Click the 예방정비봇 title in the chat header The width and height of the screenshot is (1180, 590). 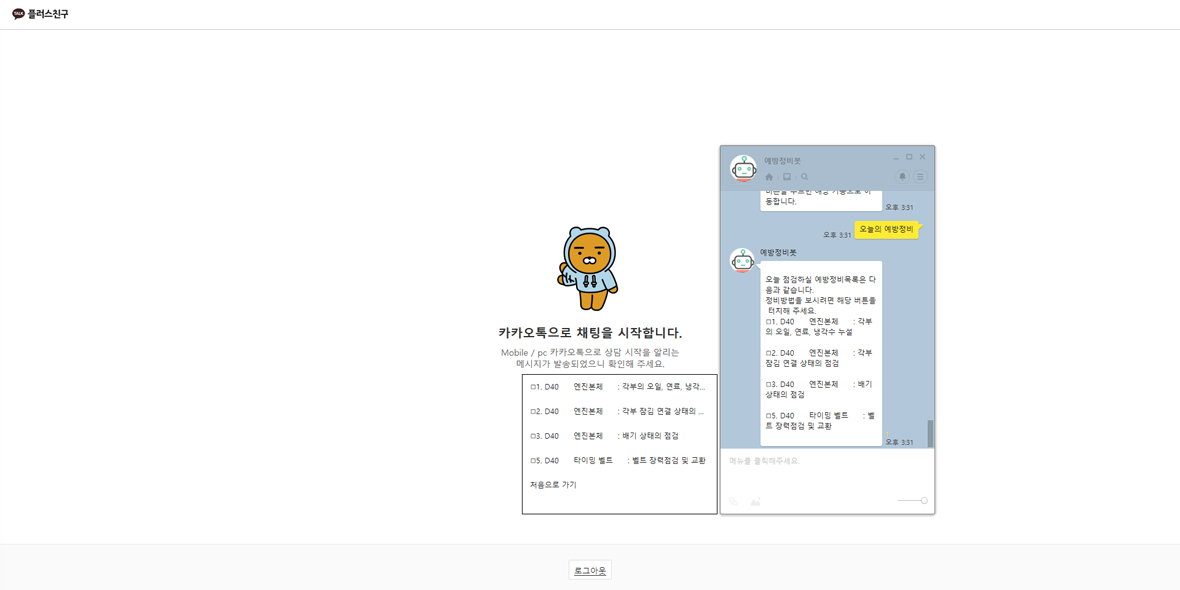pyautogui.click(x=783, y=160)
